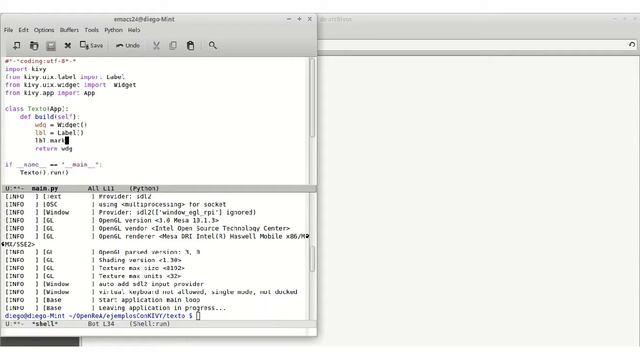
Task: Click 'from kivy.app import App' line
Action: click(x=50, y=93)
